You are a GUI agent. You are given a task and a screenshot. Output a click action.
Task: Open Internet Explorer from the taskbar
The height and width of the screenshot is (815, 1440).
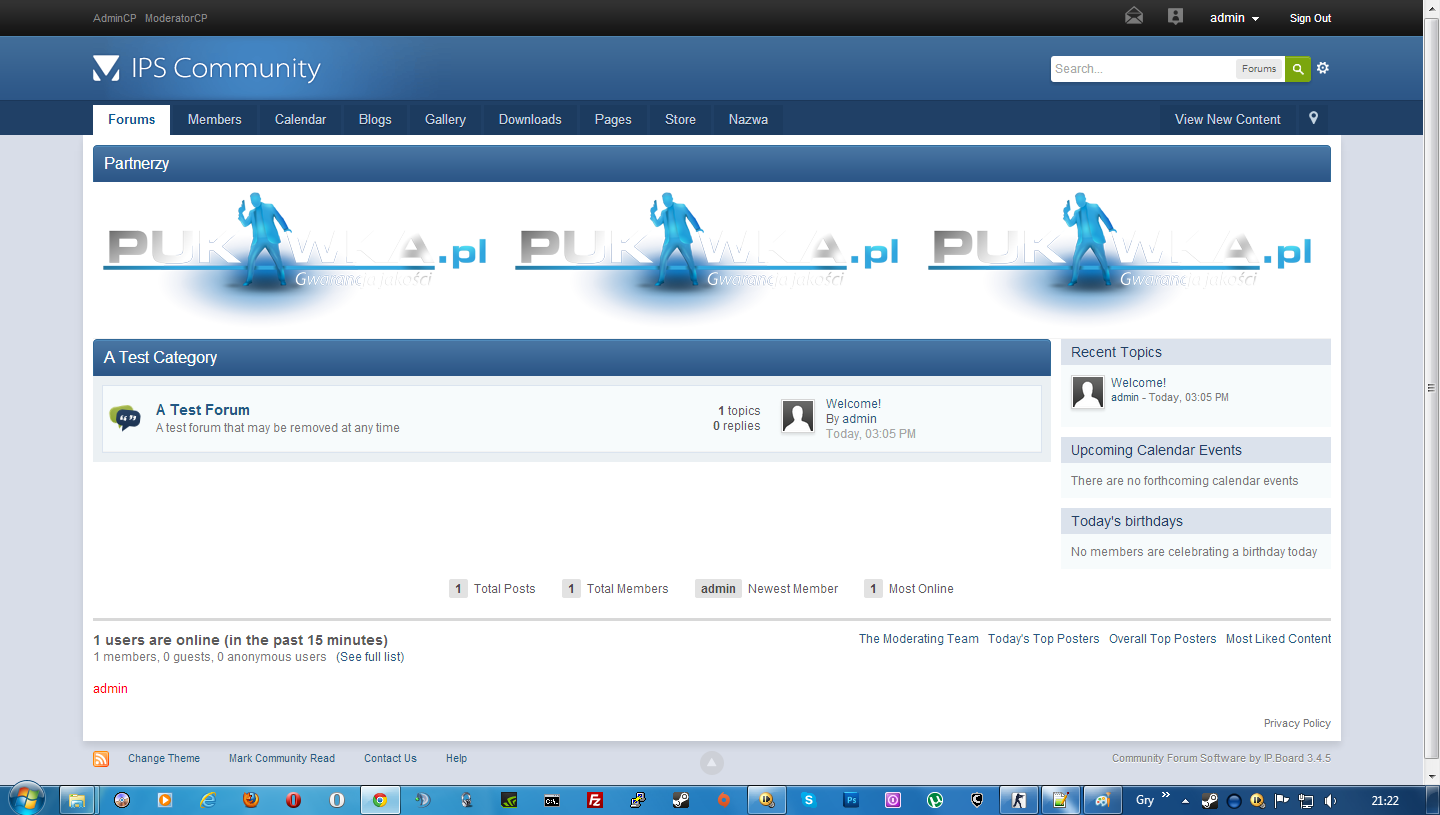(x=208, y=800)
